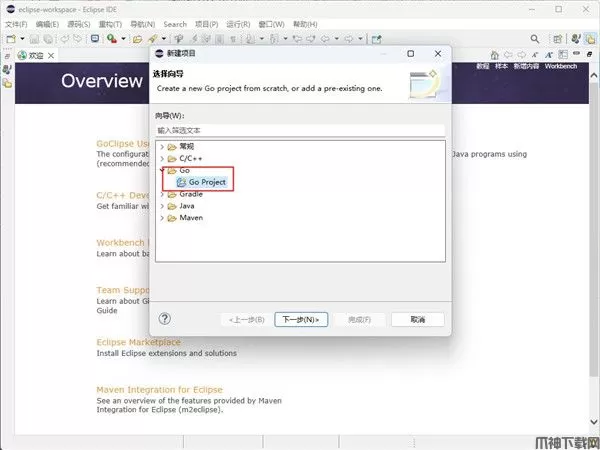The width and height of the screenshot is (600, 450).
Task: Cancel the new project dialog with 取消
Action: click(418, 320)
